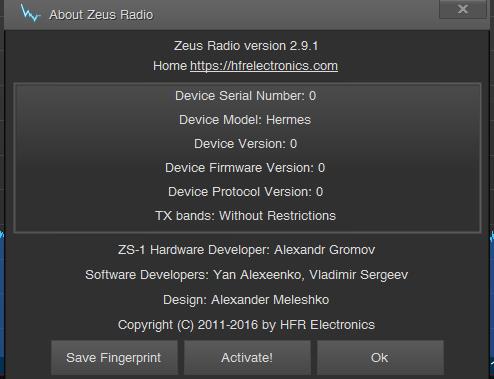Click the name Vladimir Sergeev
This screenshot has width=494, height=379.
point(359,275)
